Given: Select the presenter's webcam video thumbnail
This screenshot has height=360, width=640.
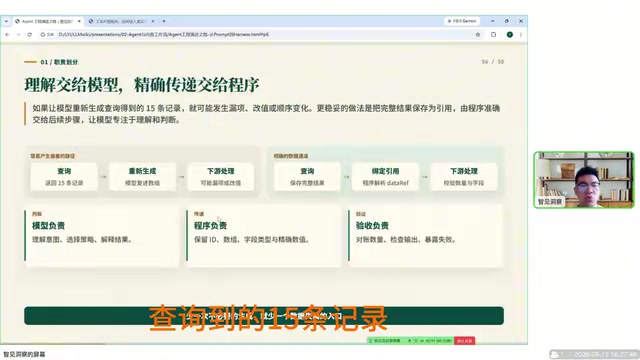Looking at the screenshot, I should pos(584,180).
